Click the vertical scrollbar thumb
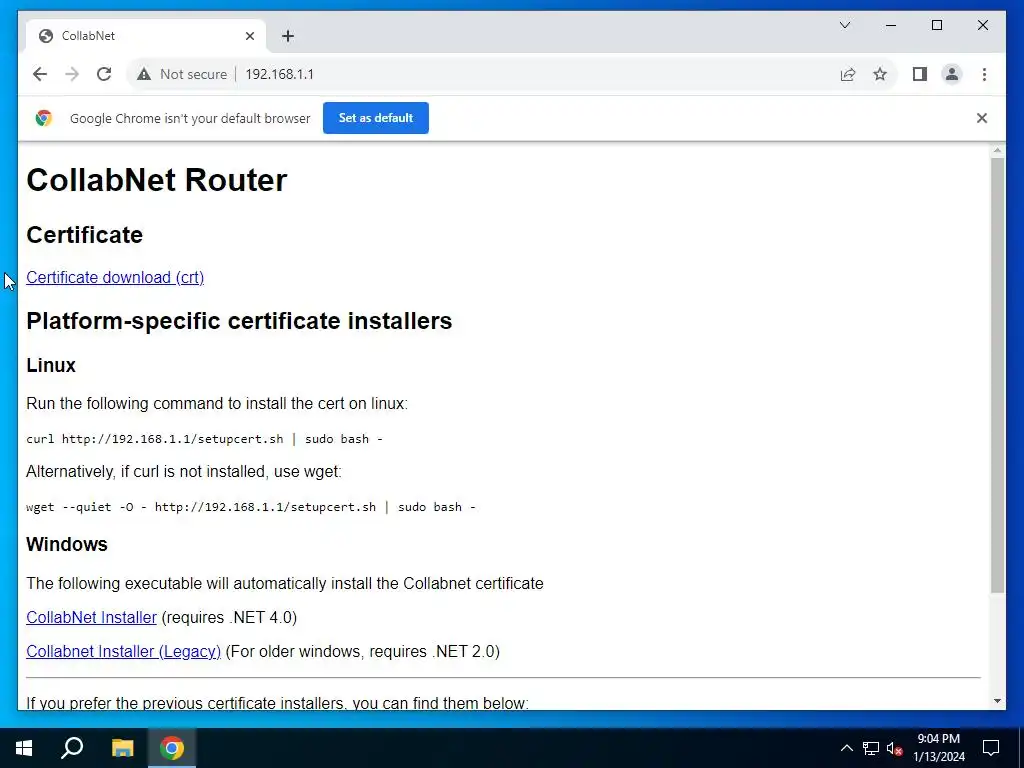The height and width of the screenshot is (768, 1024). tap(997, 376)
